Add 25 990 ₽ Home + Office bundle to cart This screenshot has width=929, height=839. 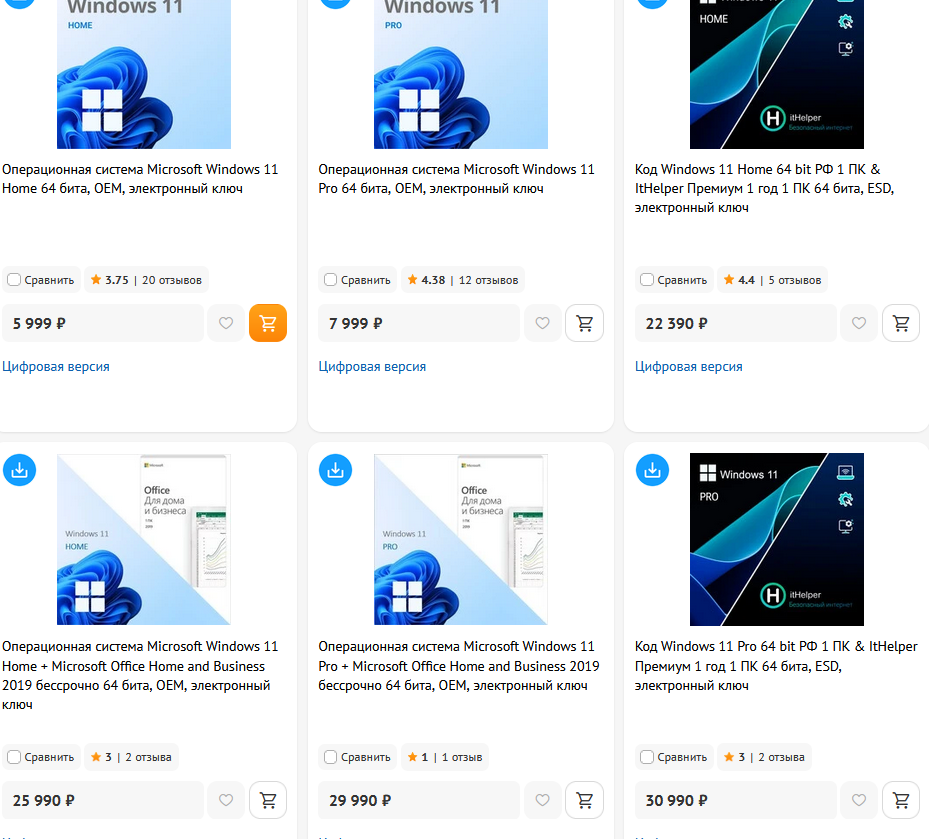pos(268,800)
